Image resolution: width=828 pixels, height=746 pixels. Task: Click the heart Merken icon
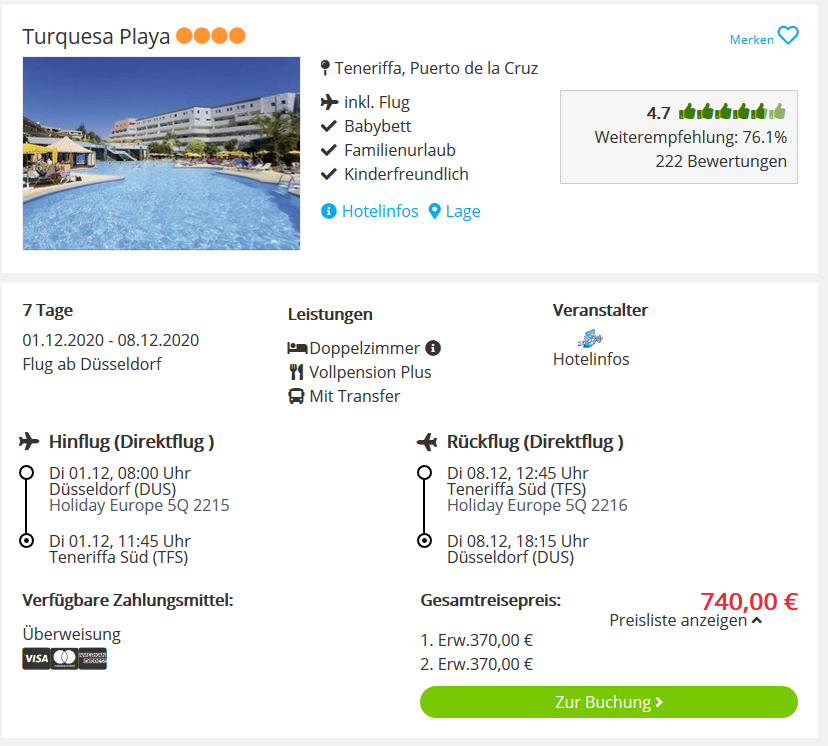pyautogui.click(x=788, y=36)
